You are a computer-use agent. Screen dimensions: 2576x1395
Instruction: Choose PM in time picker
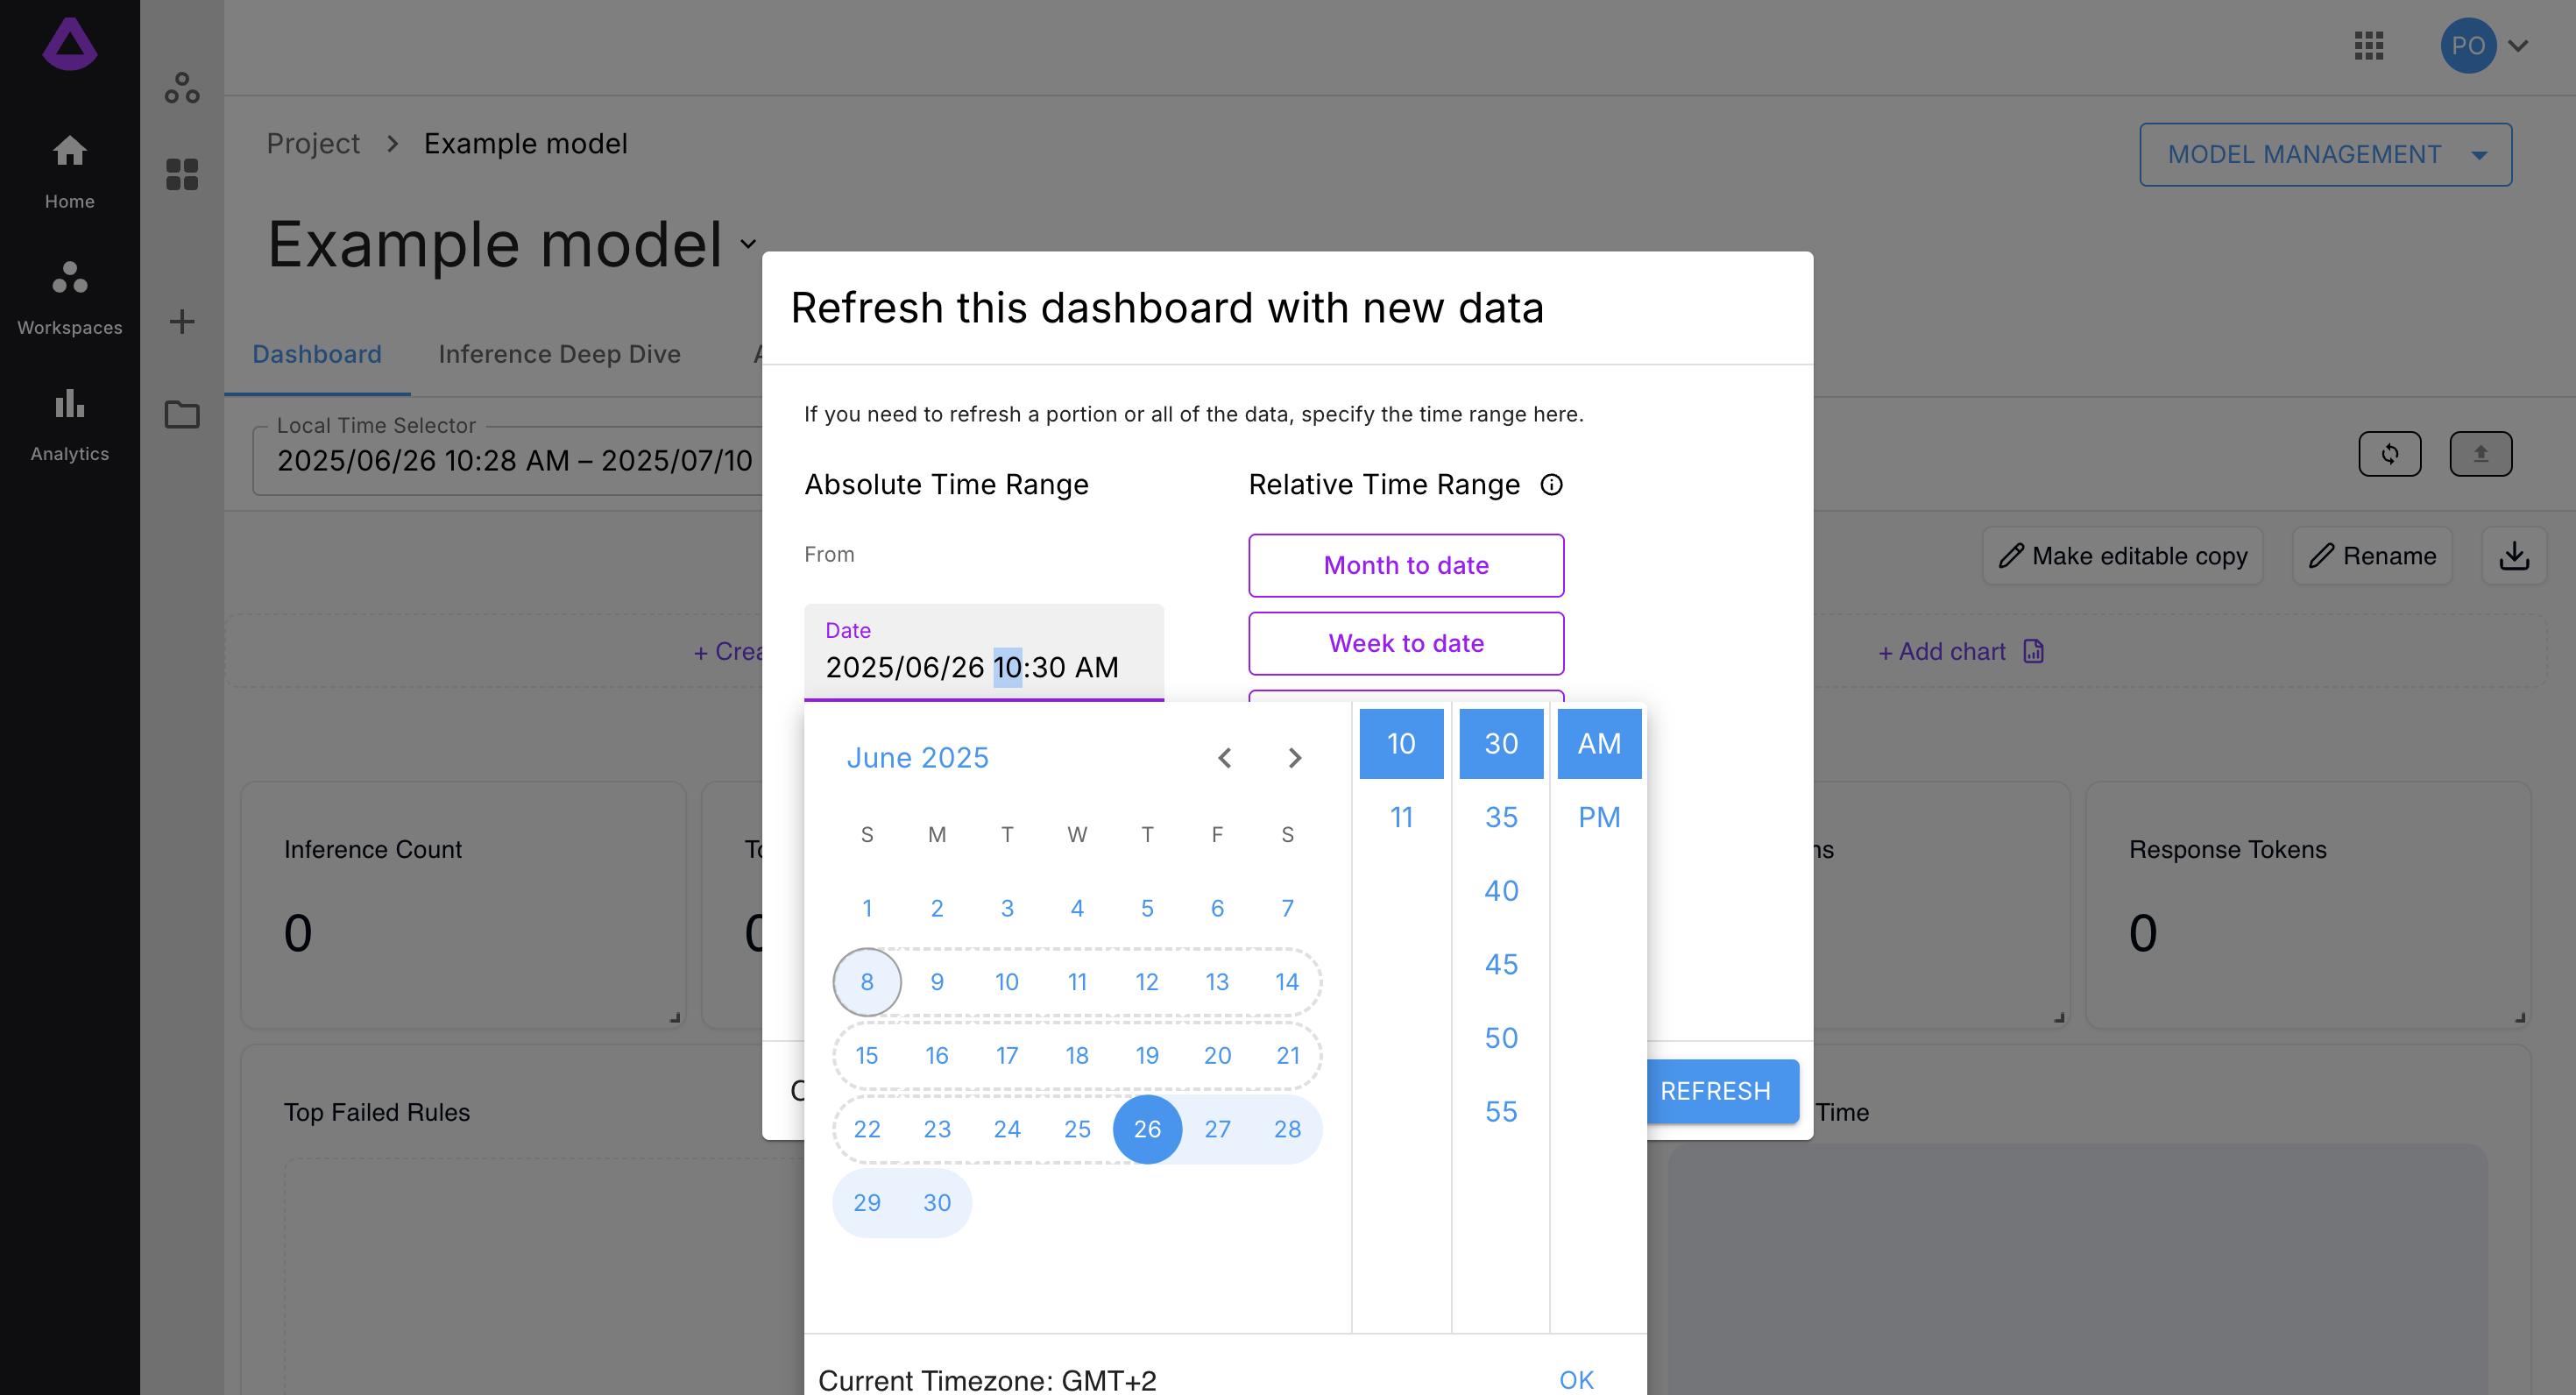pos(1599,817)
